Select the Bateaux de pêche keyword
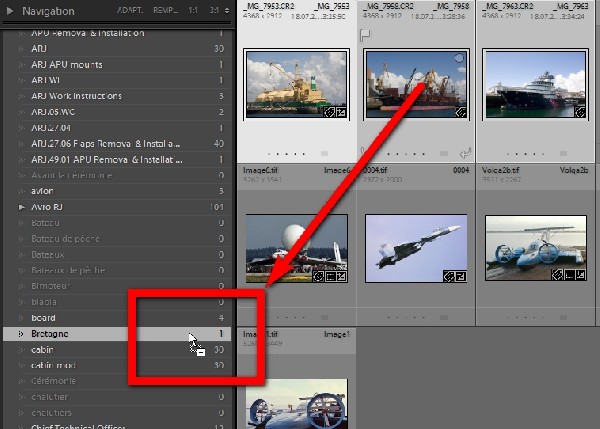This screenshot has height=429, width=600. (x=68, y=270)
